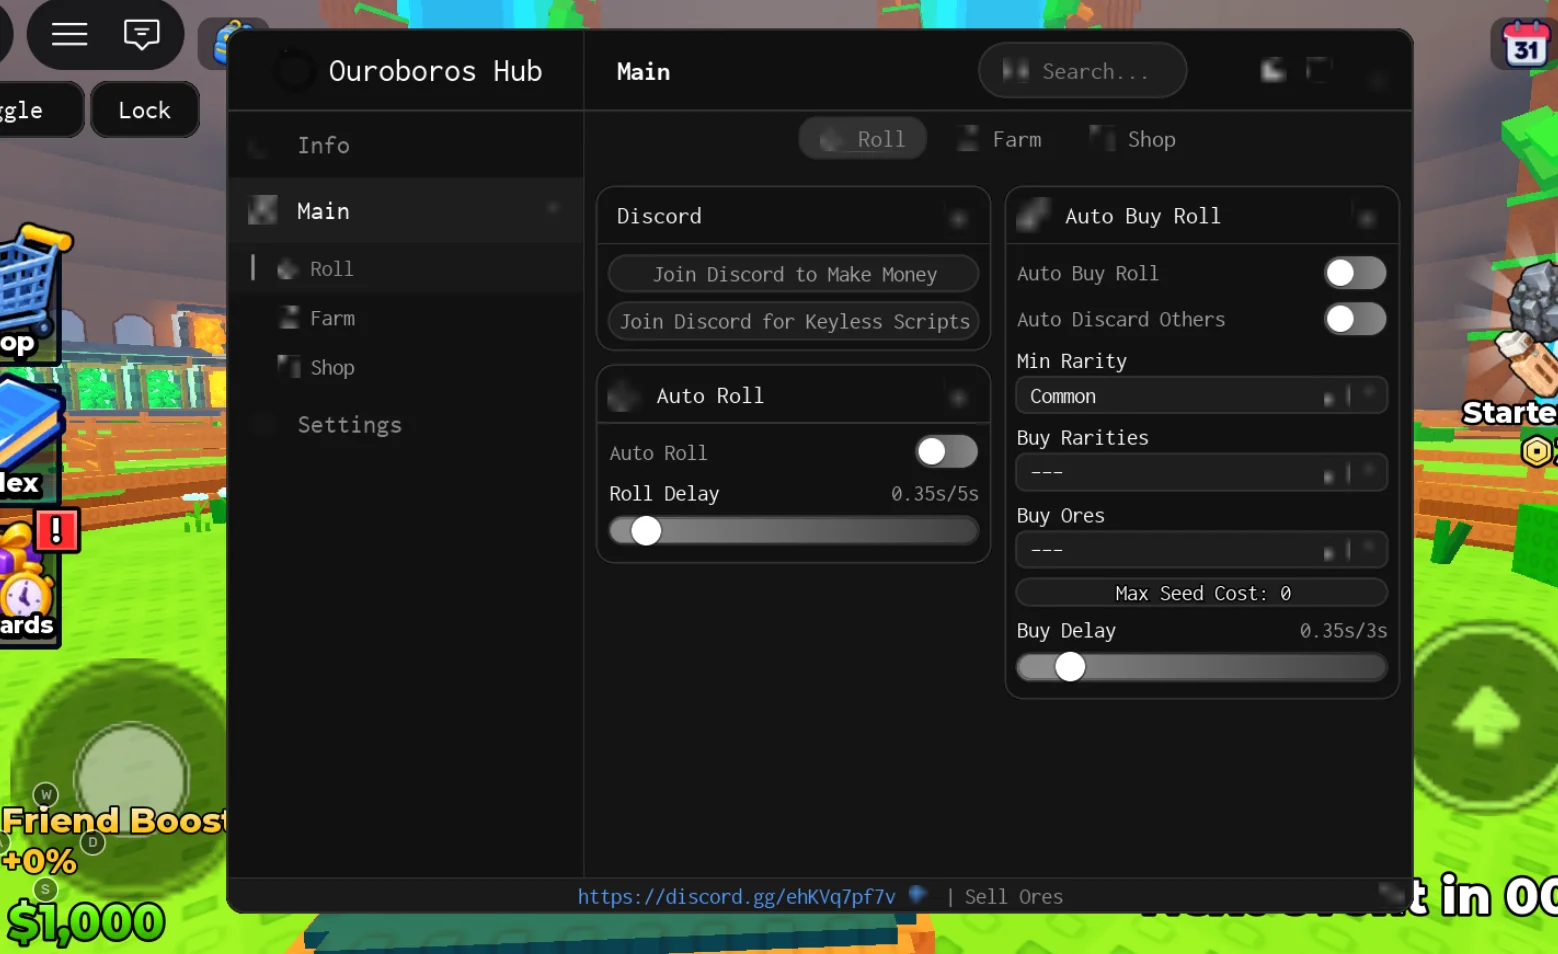Toggle the Auto Buy Roll switch
Viewport: 1558px width, 954px height.
1355,272
